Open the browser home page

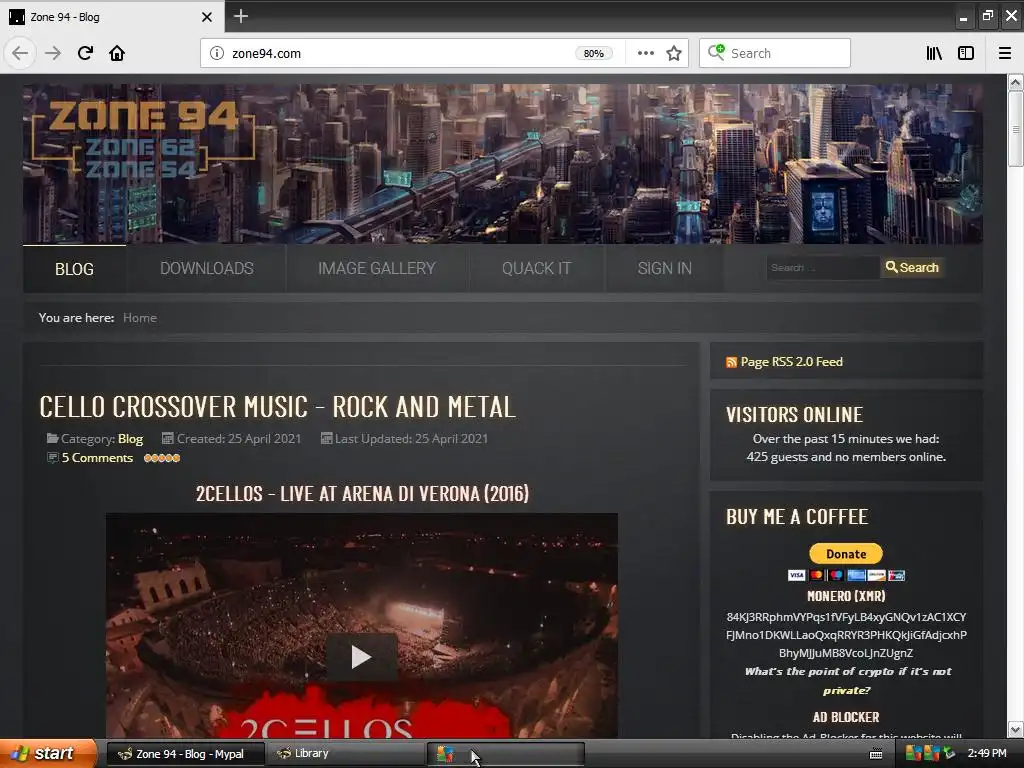(x=117, y=53)
